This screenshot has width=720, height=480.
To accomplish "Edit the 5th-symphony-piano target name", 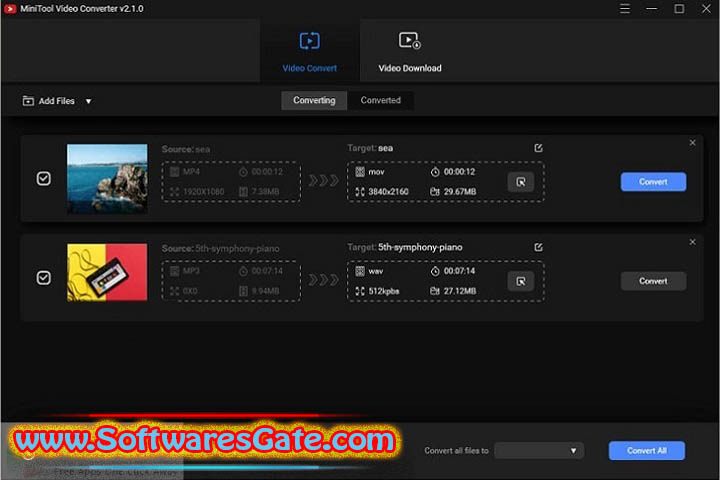I will click(x=538, y=247).
